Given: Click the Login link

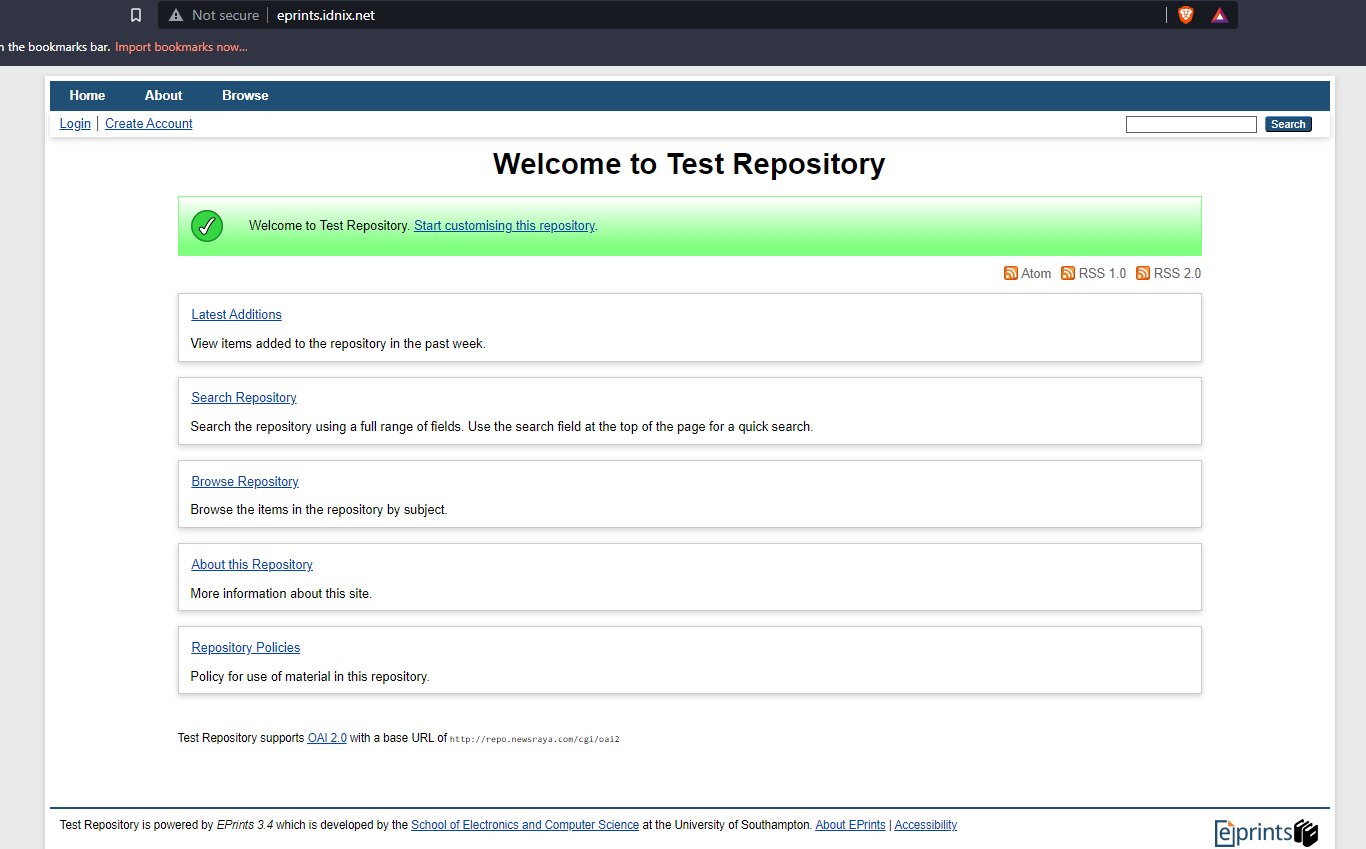Looking at the screenshot, I should (75, 124).
